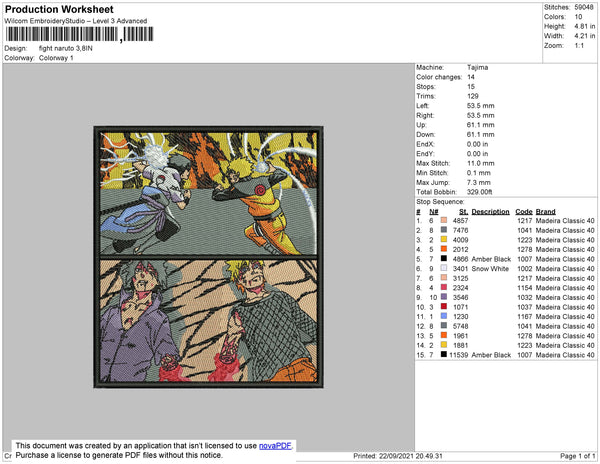Click the Width value 4.21 in

pyautogui.click(x=584, y=36)
